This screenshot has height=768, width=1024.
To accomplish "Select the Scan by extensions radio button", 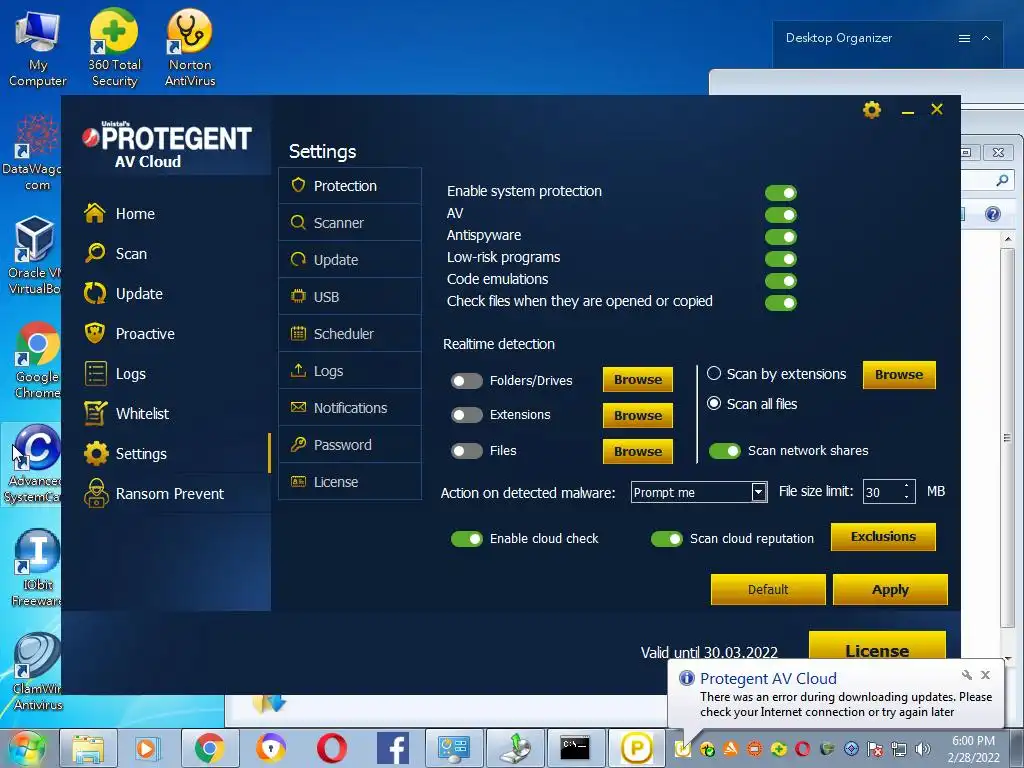I will coord(714,374).
